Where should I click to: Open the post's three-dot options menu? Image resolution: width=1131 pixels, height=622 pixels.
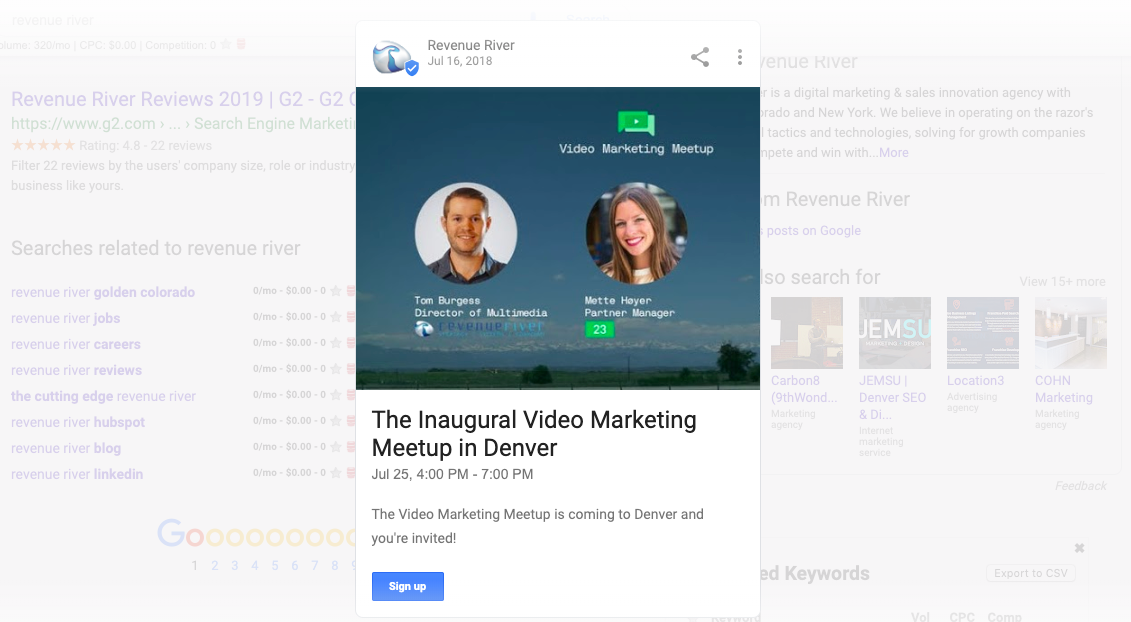[739, 57]
